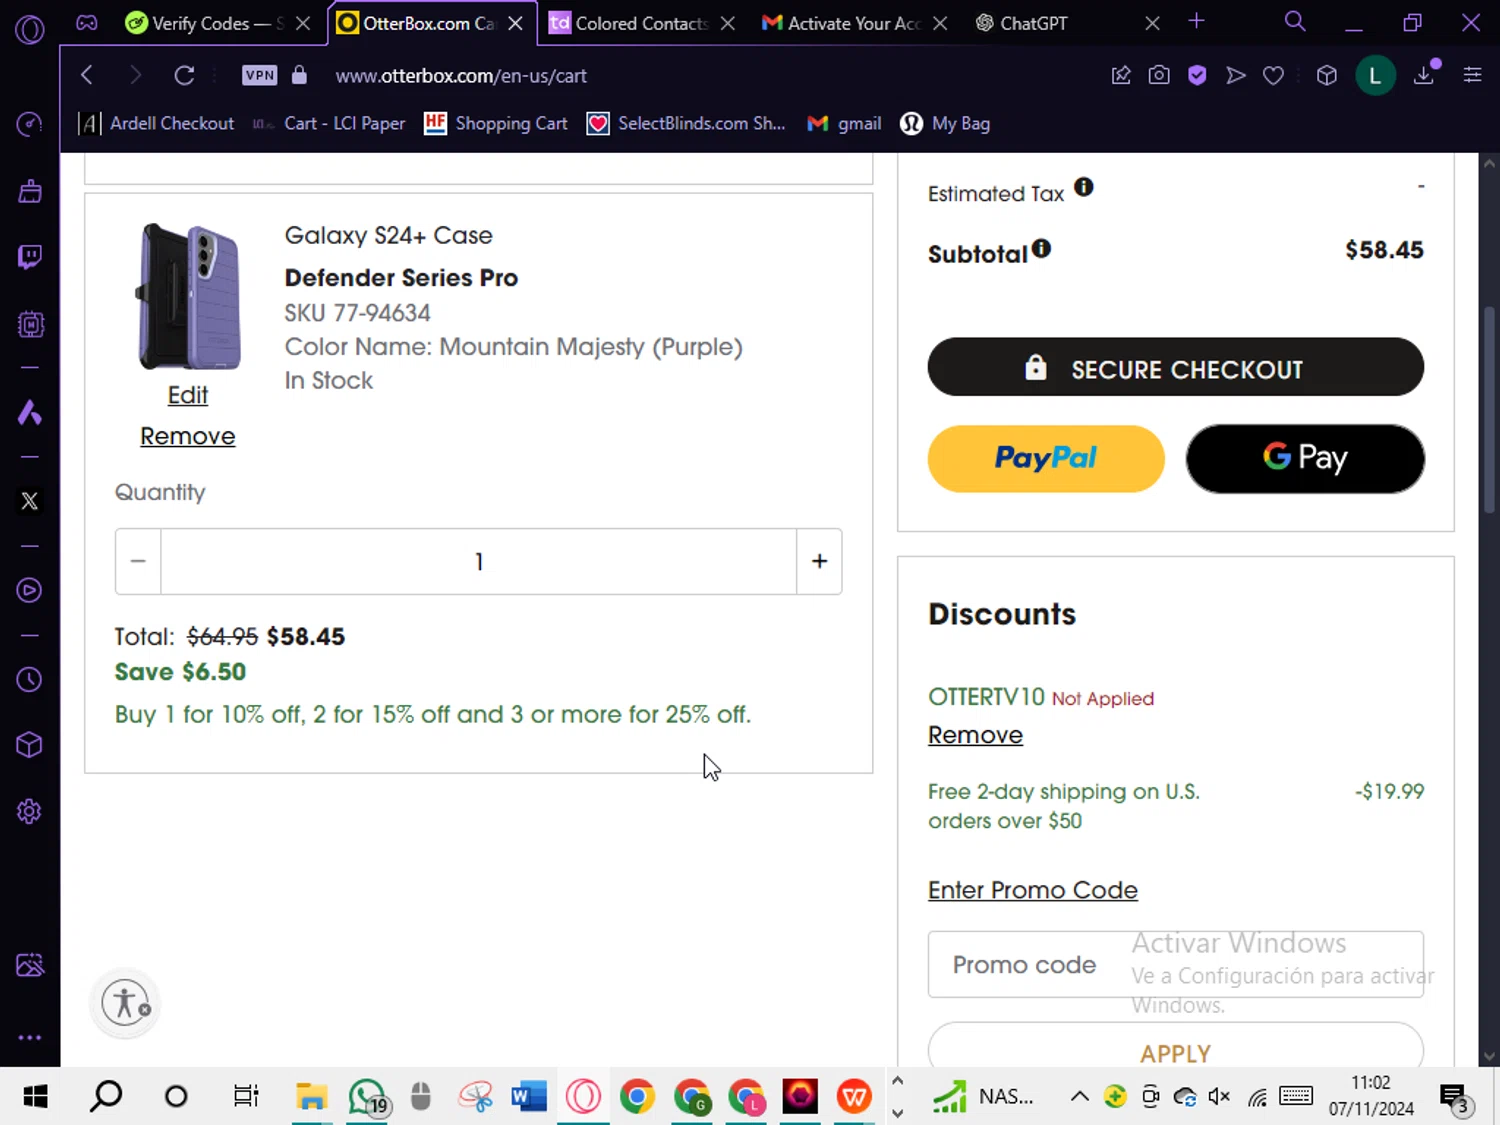
Task: Decrease quantity with minus button
Action: (x=138, y=561)
